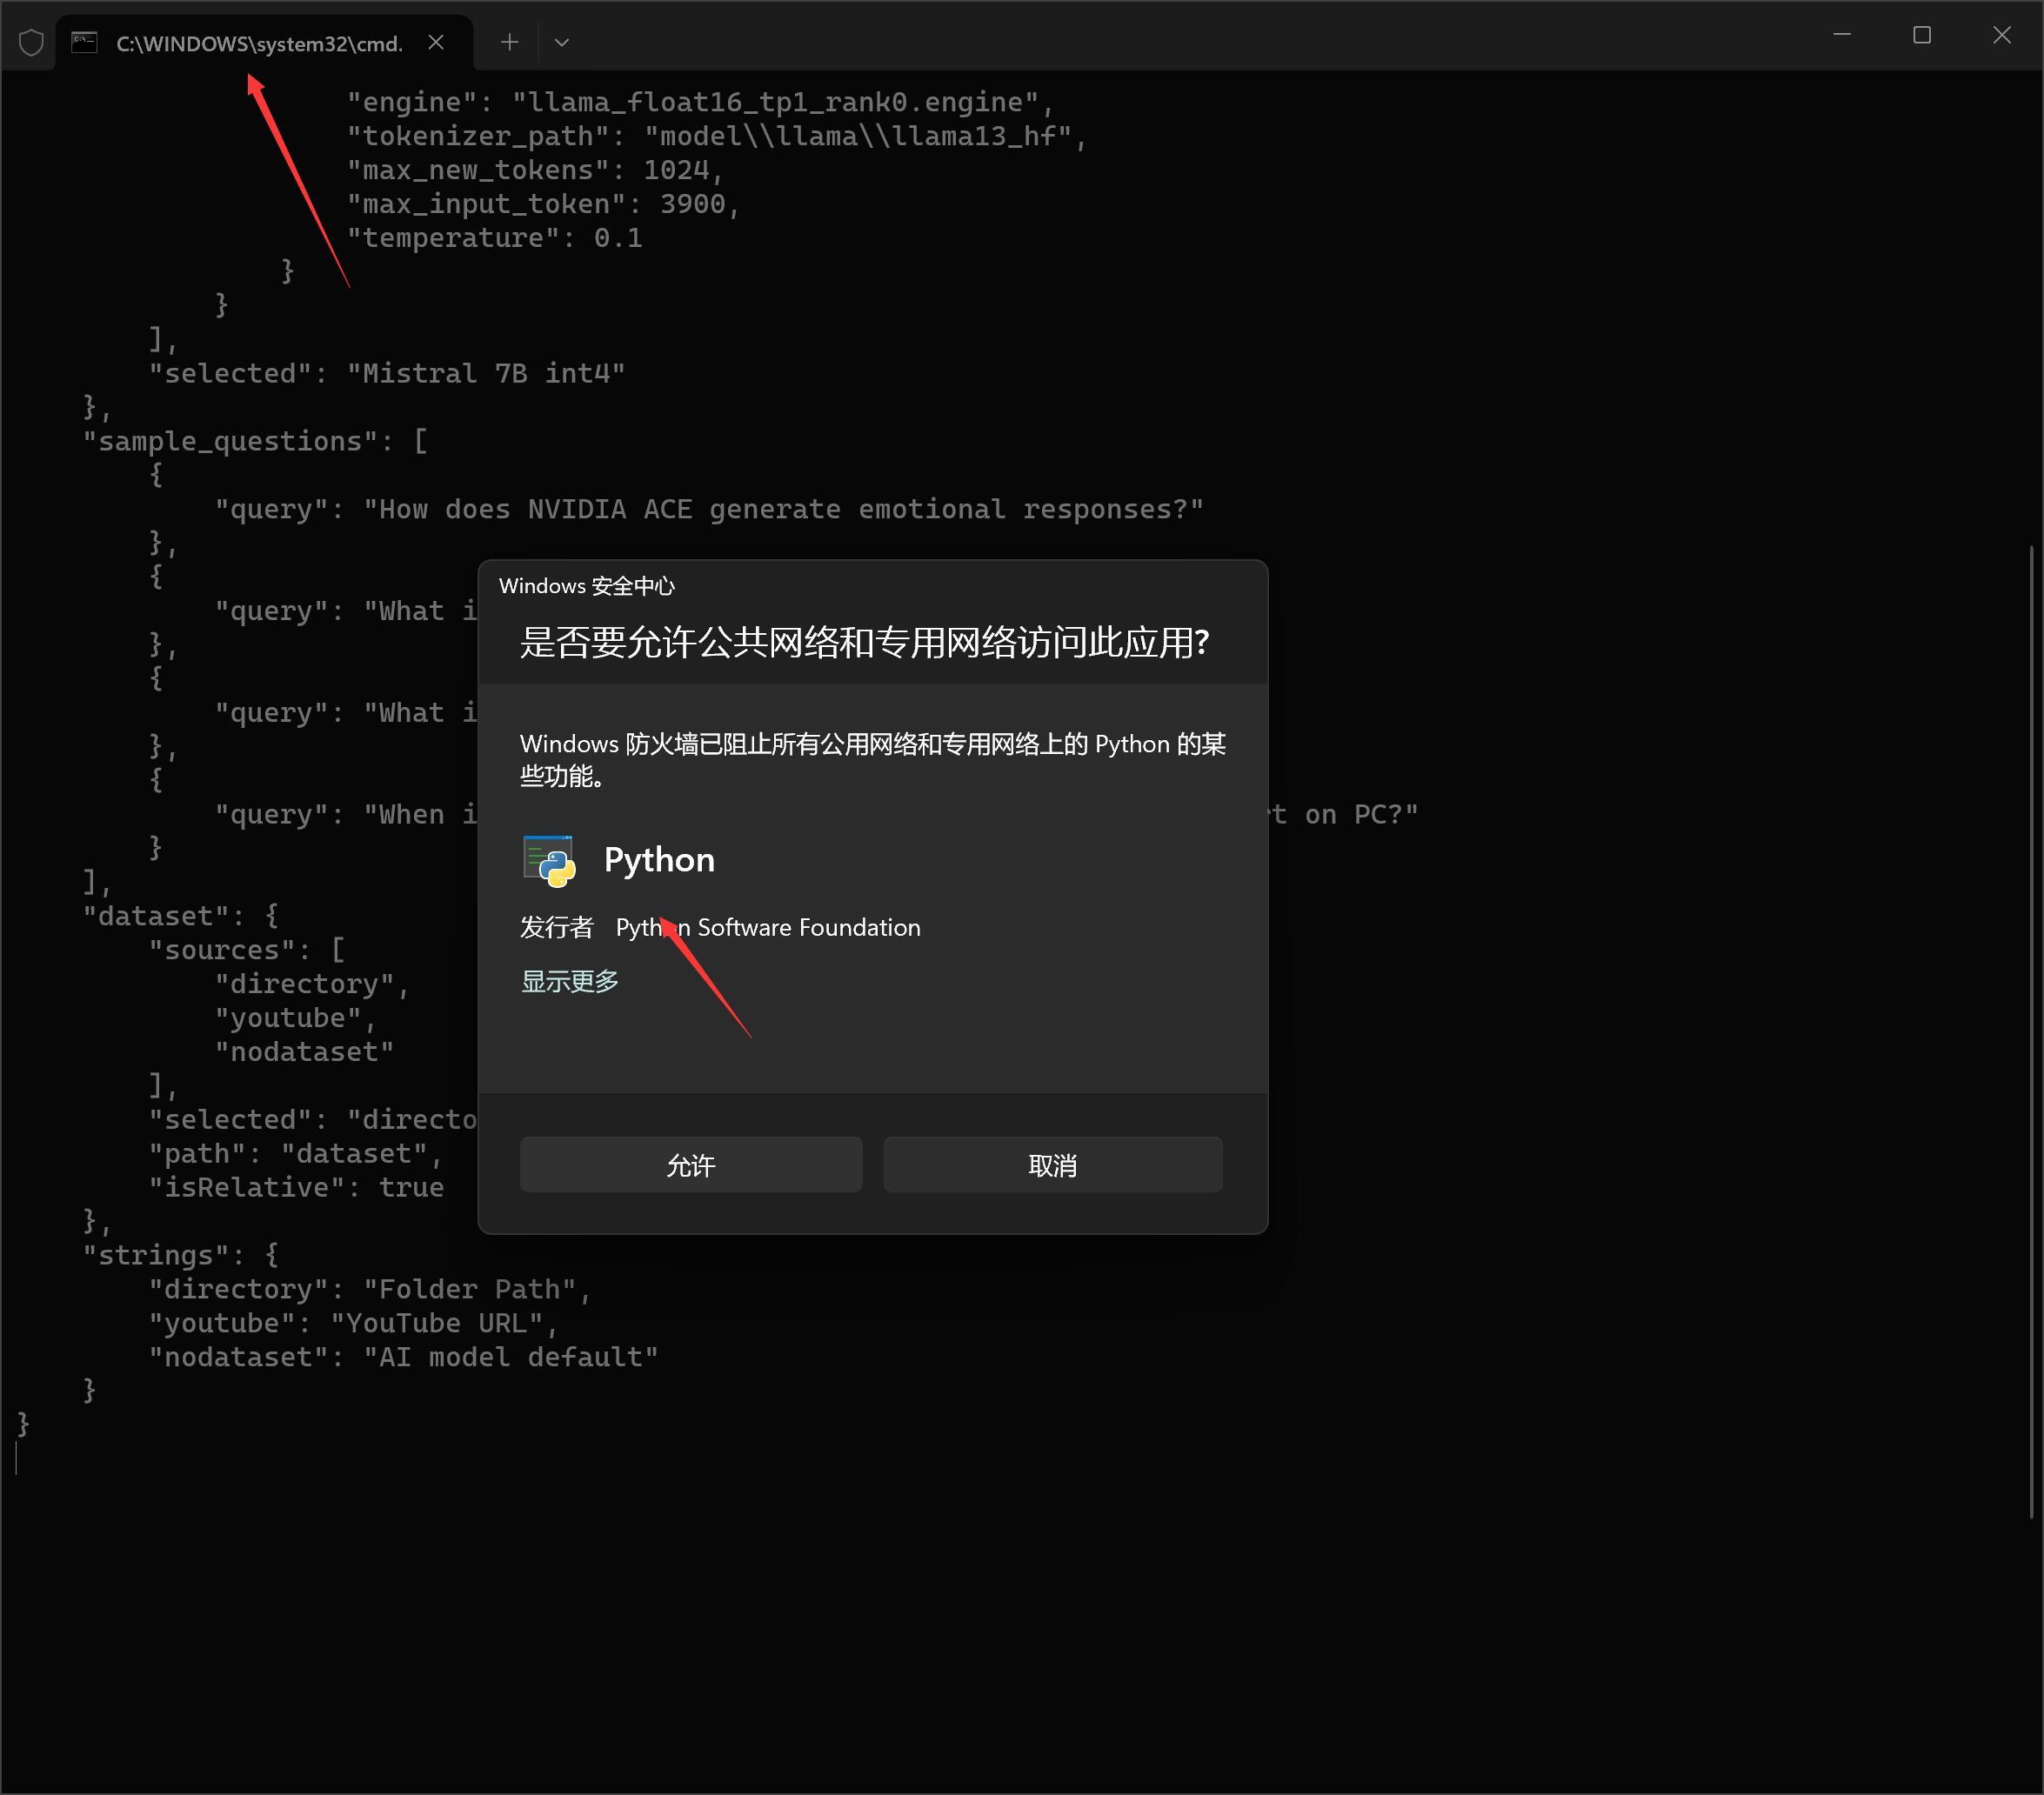Click the "dataset": { line
This screenshot has height=1795, width=2044.
[181, 916]
